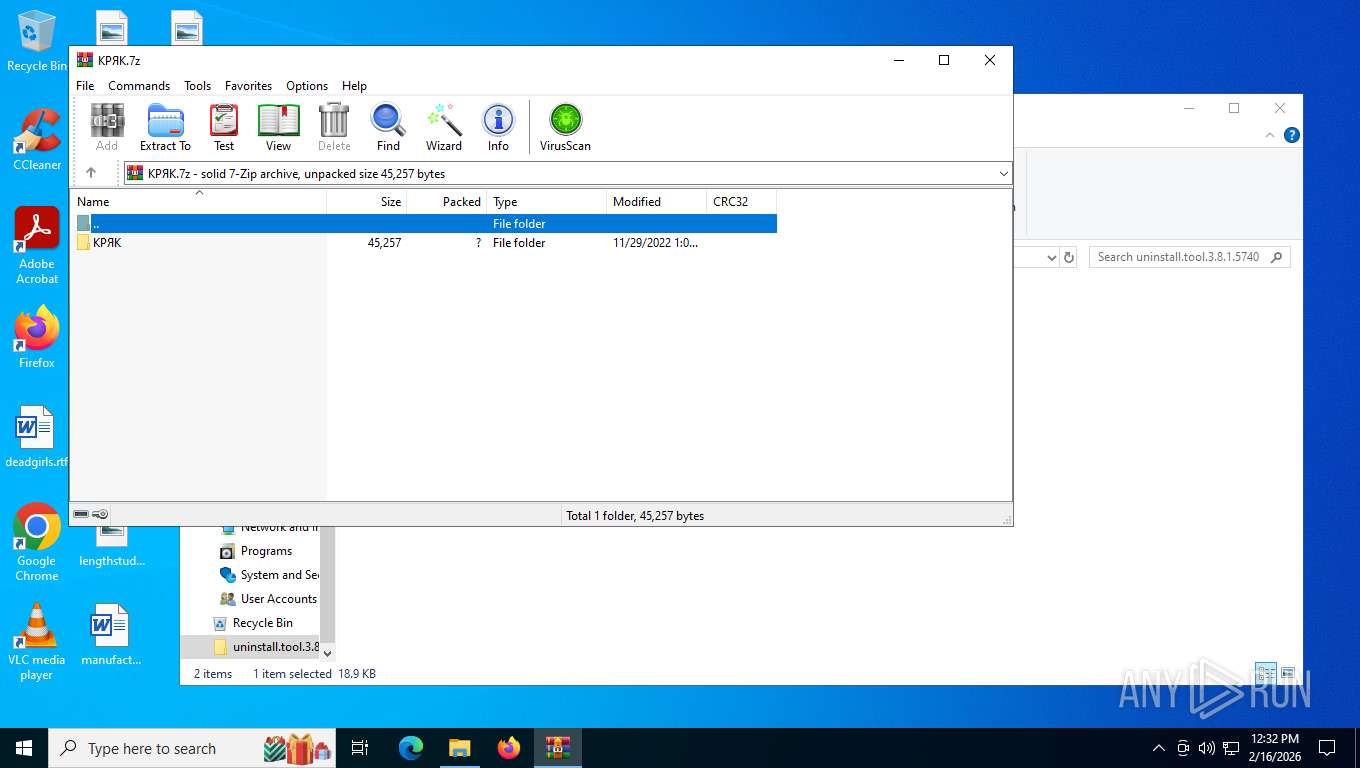Open the manufact... Word document on desktop
The height and width of the screenshot is (768, 1360).
[111, 635]
